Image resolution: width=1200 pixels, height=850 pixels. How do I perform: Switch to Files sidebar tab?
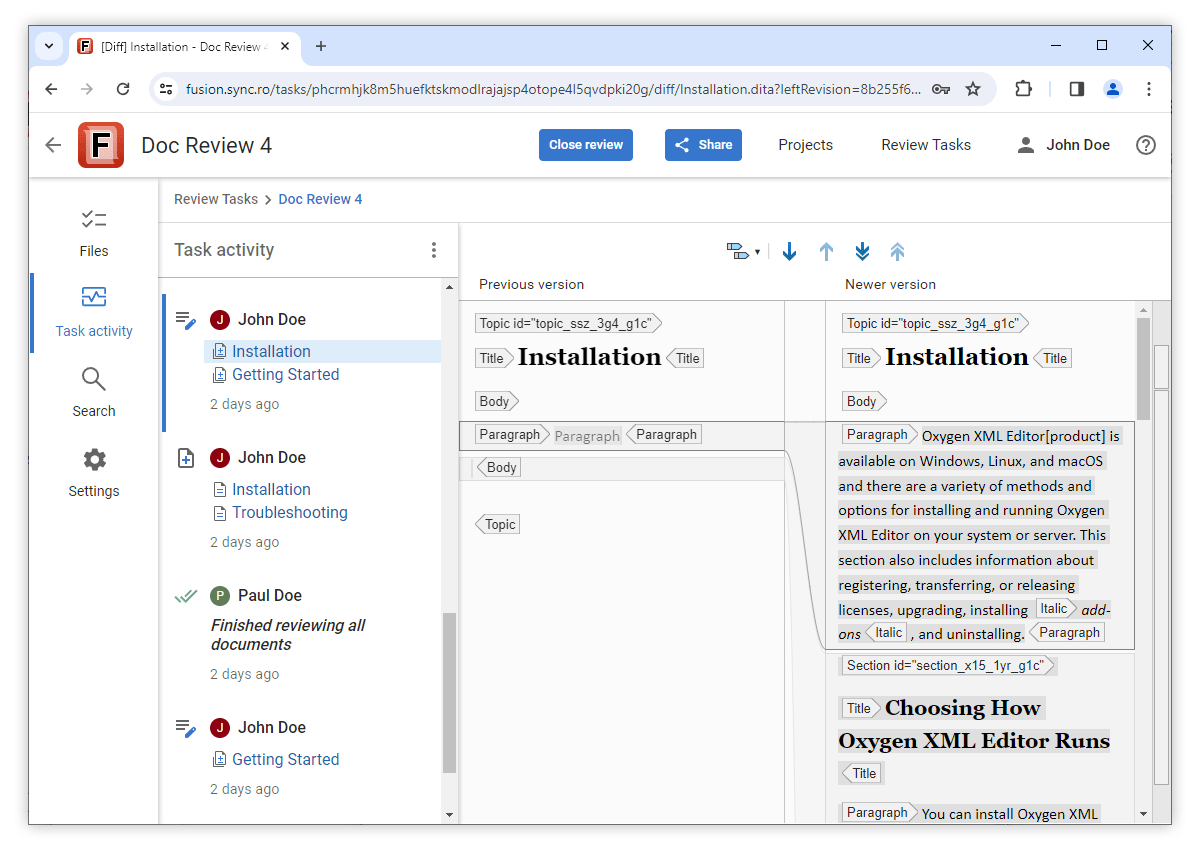coord(94,233)
